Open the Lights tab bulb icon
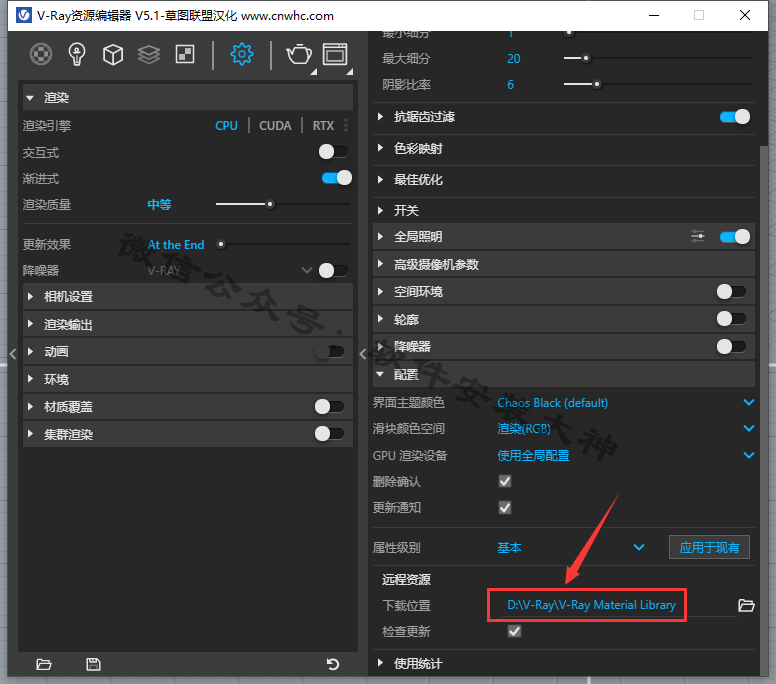Viewport: 776px width, 684px height. (x=77, y=54)
